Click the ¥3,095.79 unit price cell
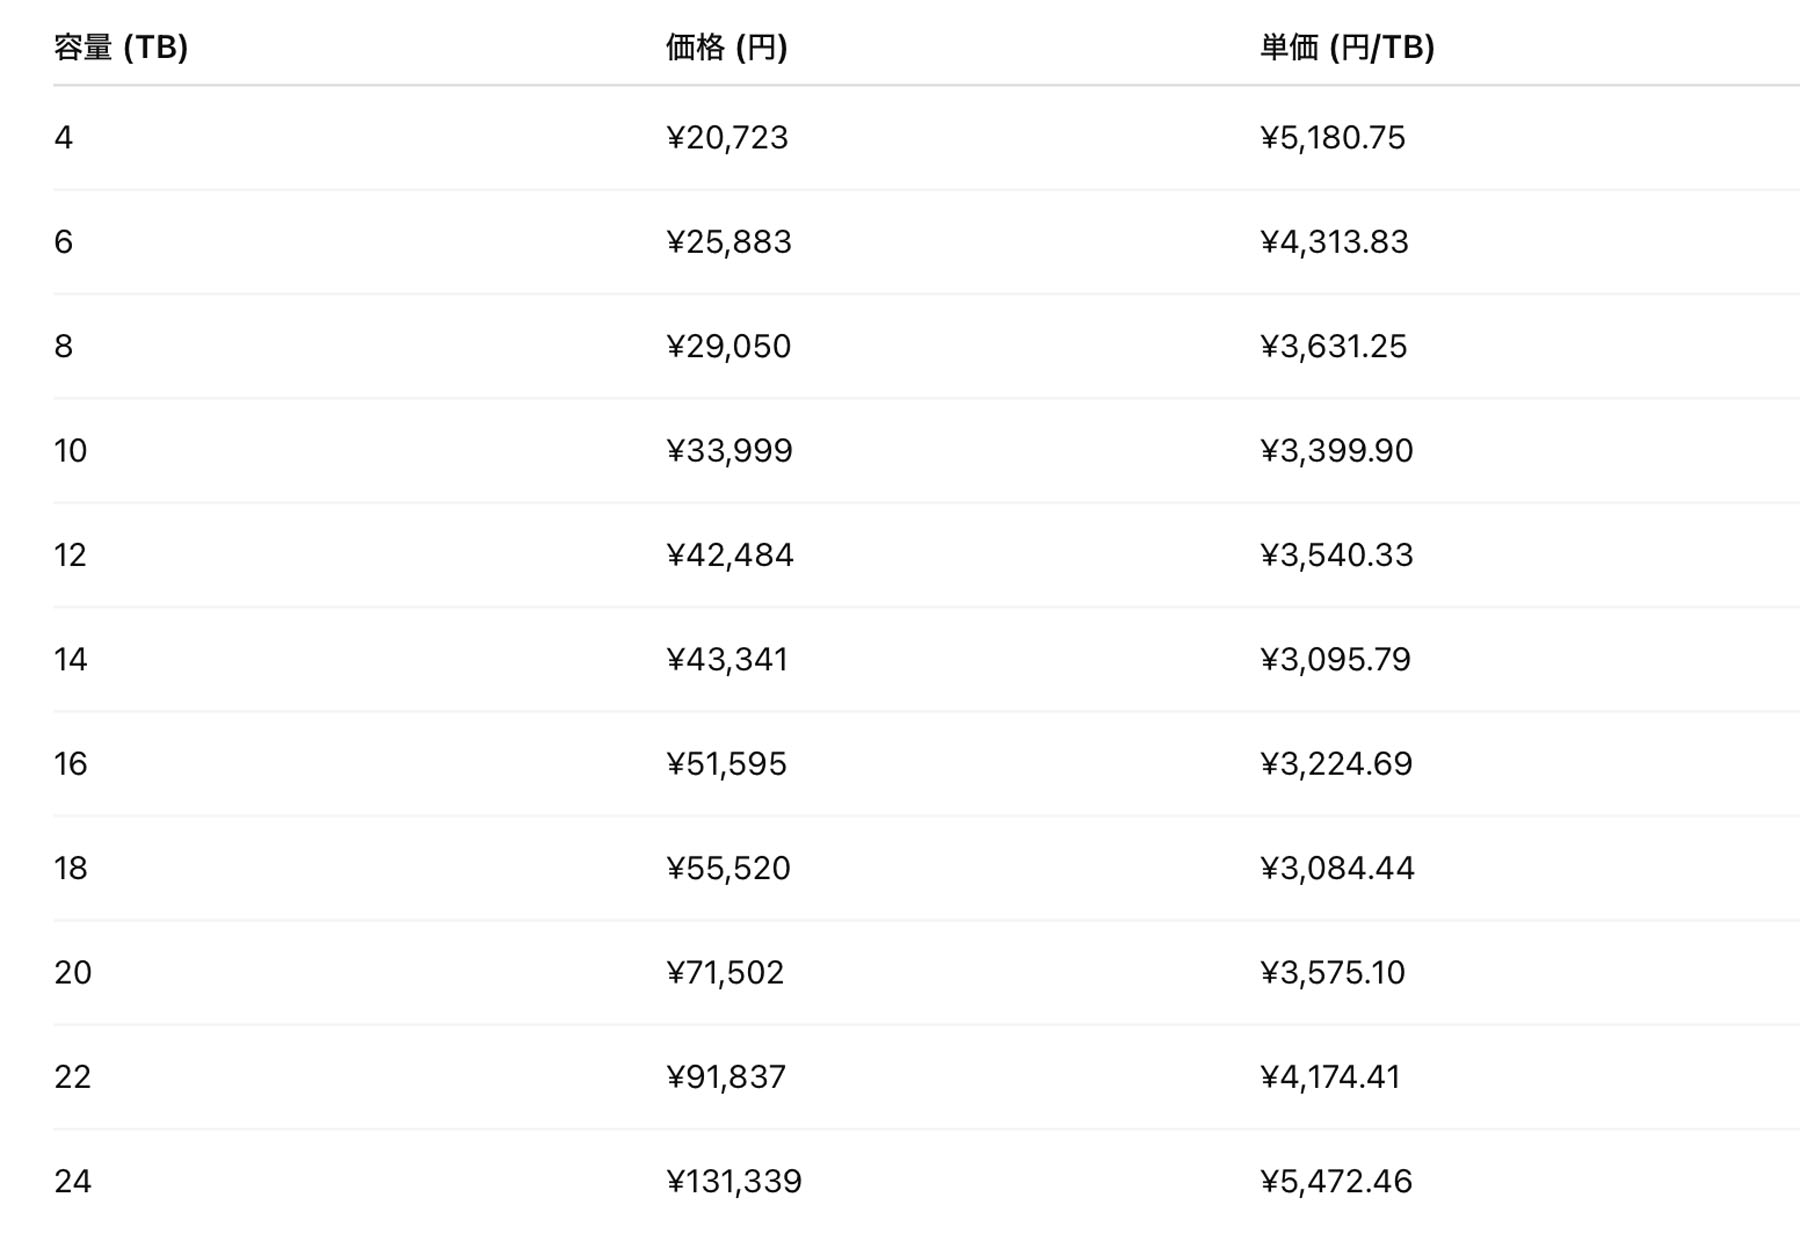1800x1241 pixels. [x=1335, y=659]
